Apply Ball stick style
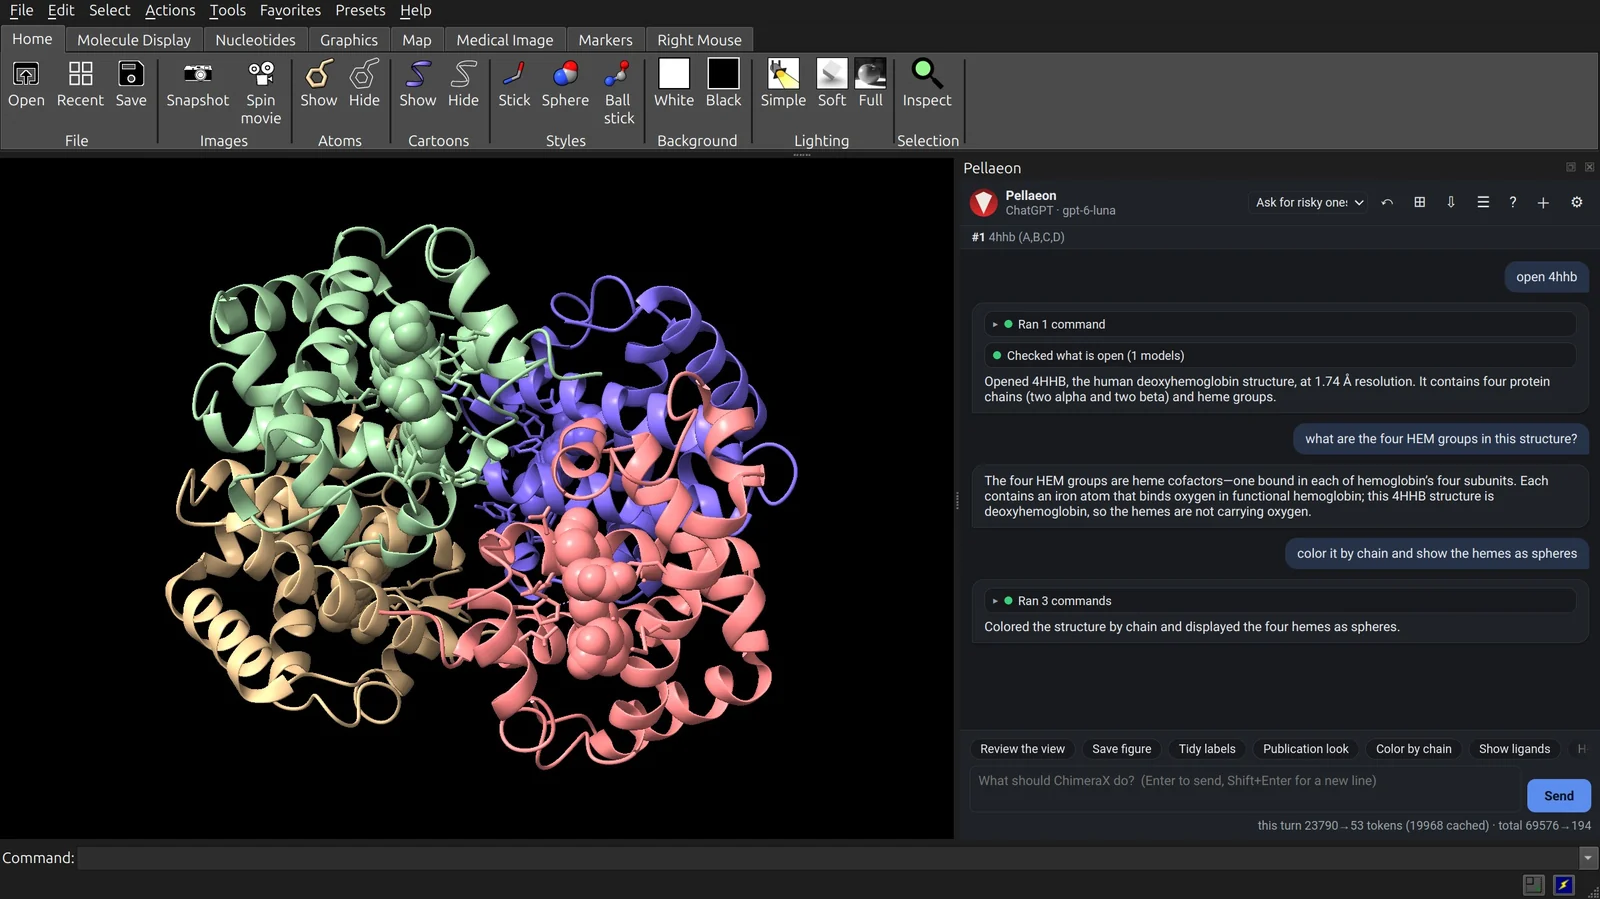 coord(618,74)
